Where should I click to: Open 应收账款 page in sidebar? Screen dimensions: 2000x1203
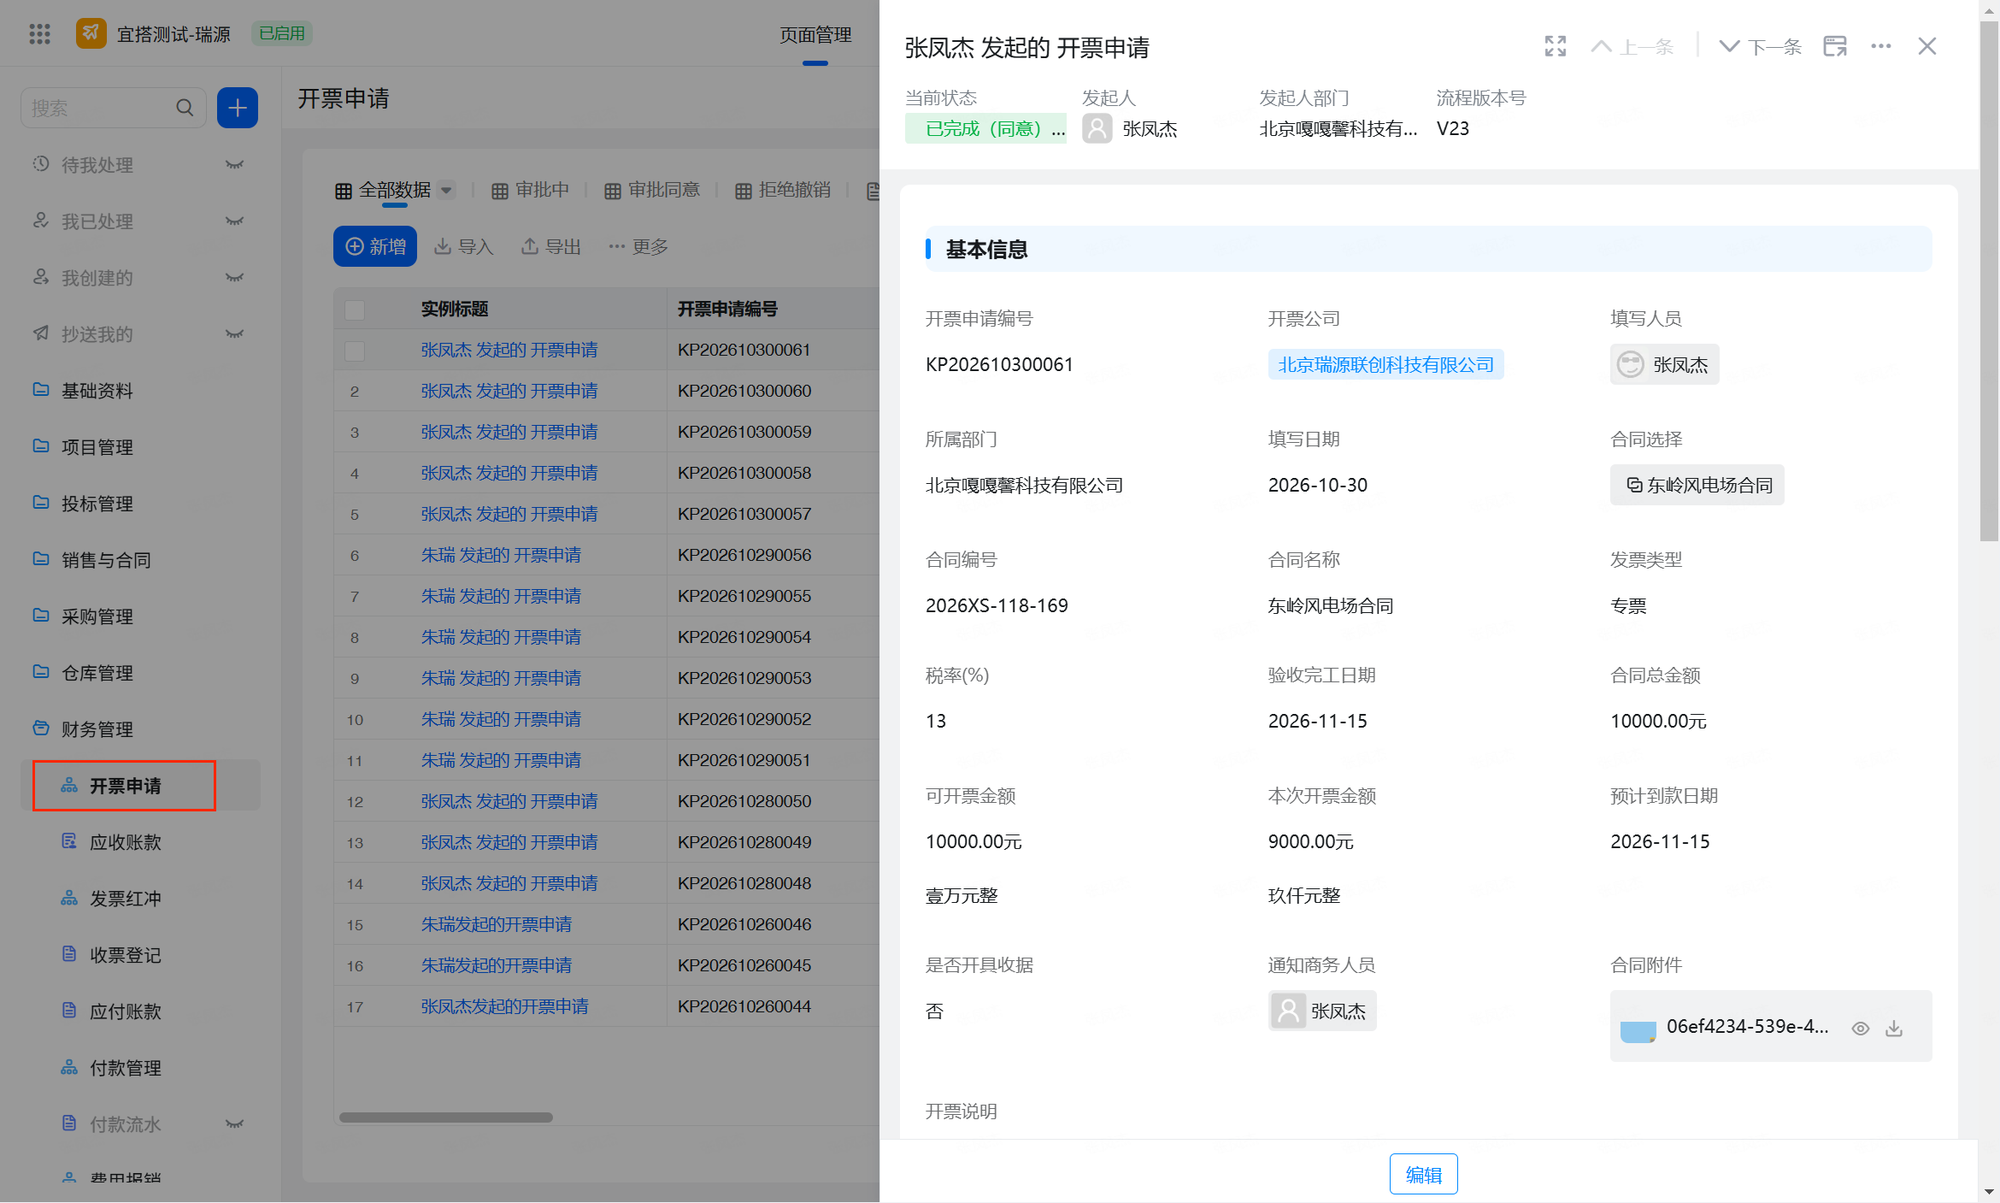coord(125,843)
